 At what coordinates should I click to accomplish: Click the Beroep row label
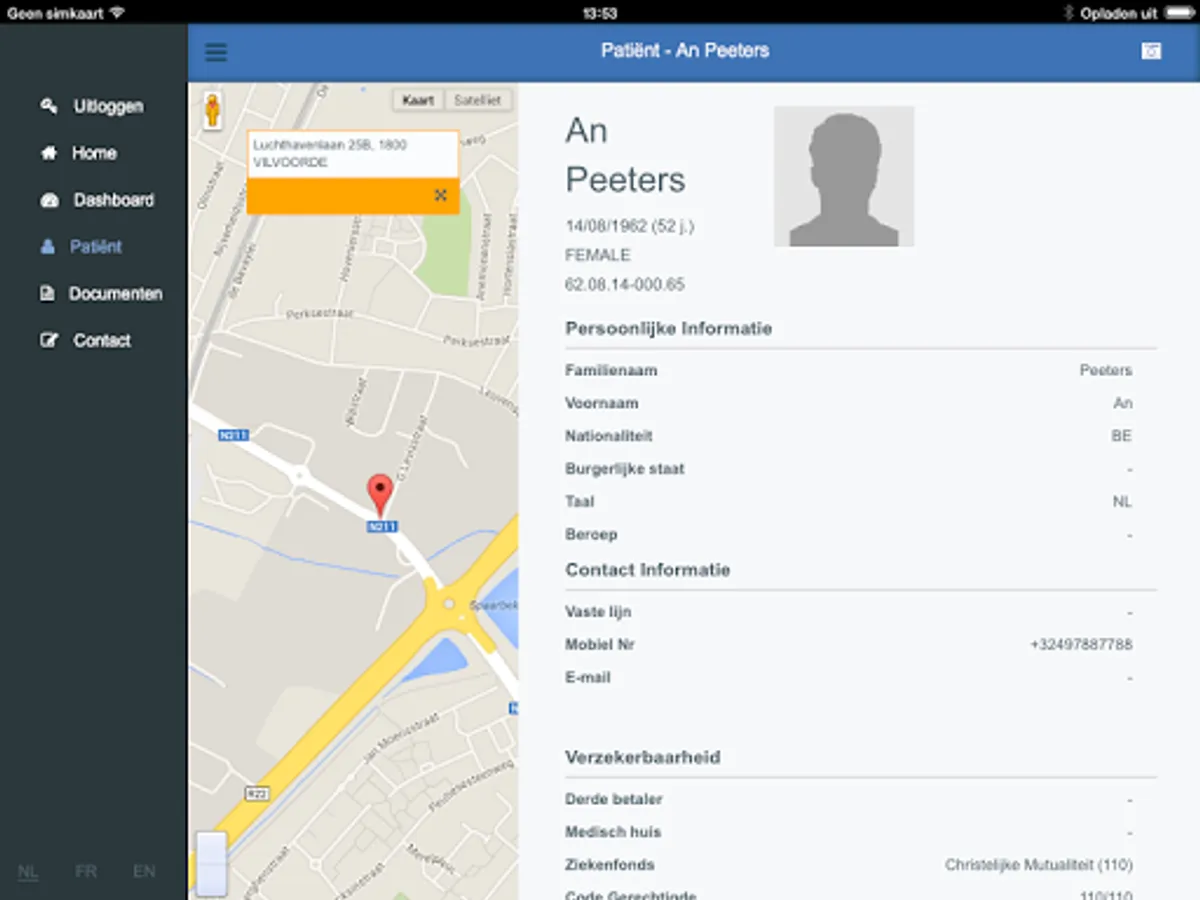coord(591,535)
